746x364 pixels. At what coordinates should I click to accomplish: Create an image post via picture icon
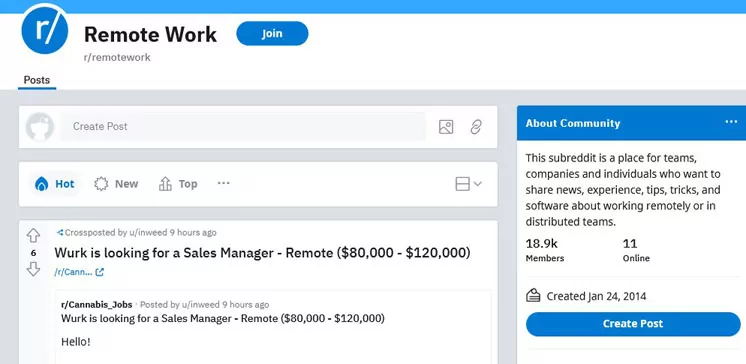(x=446, y=127)
